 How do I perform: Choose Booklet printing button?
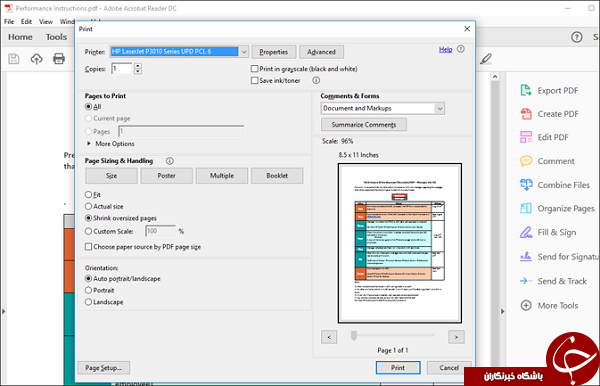click(x=277, y=176)
